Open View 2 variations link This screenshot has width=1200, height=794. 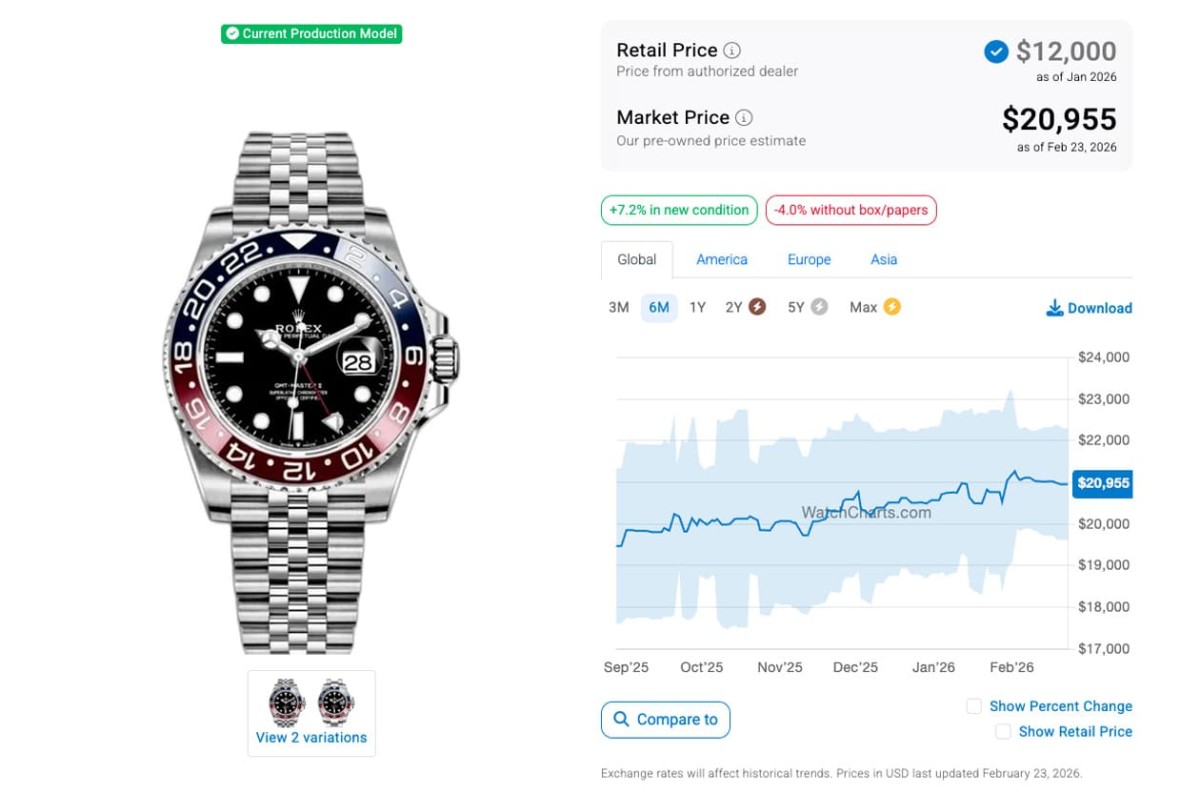pos(311,738)
